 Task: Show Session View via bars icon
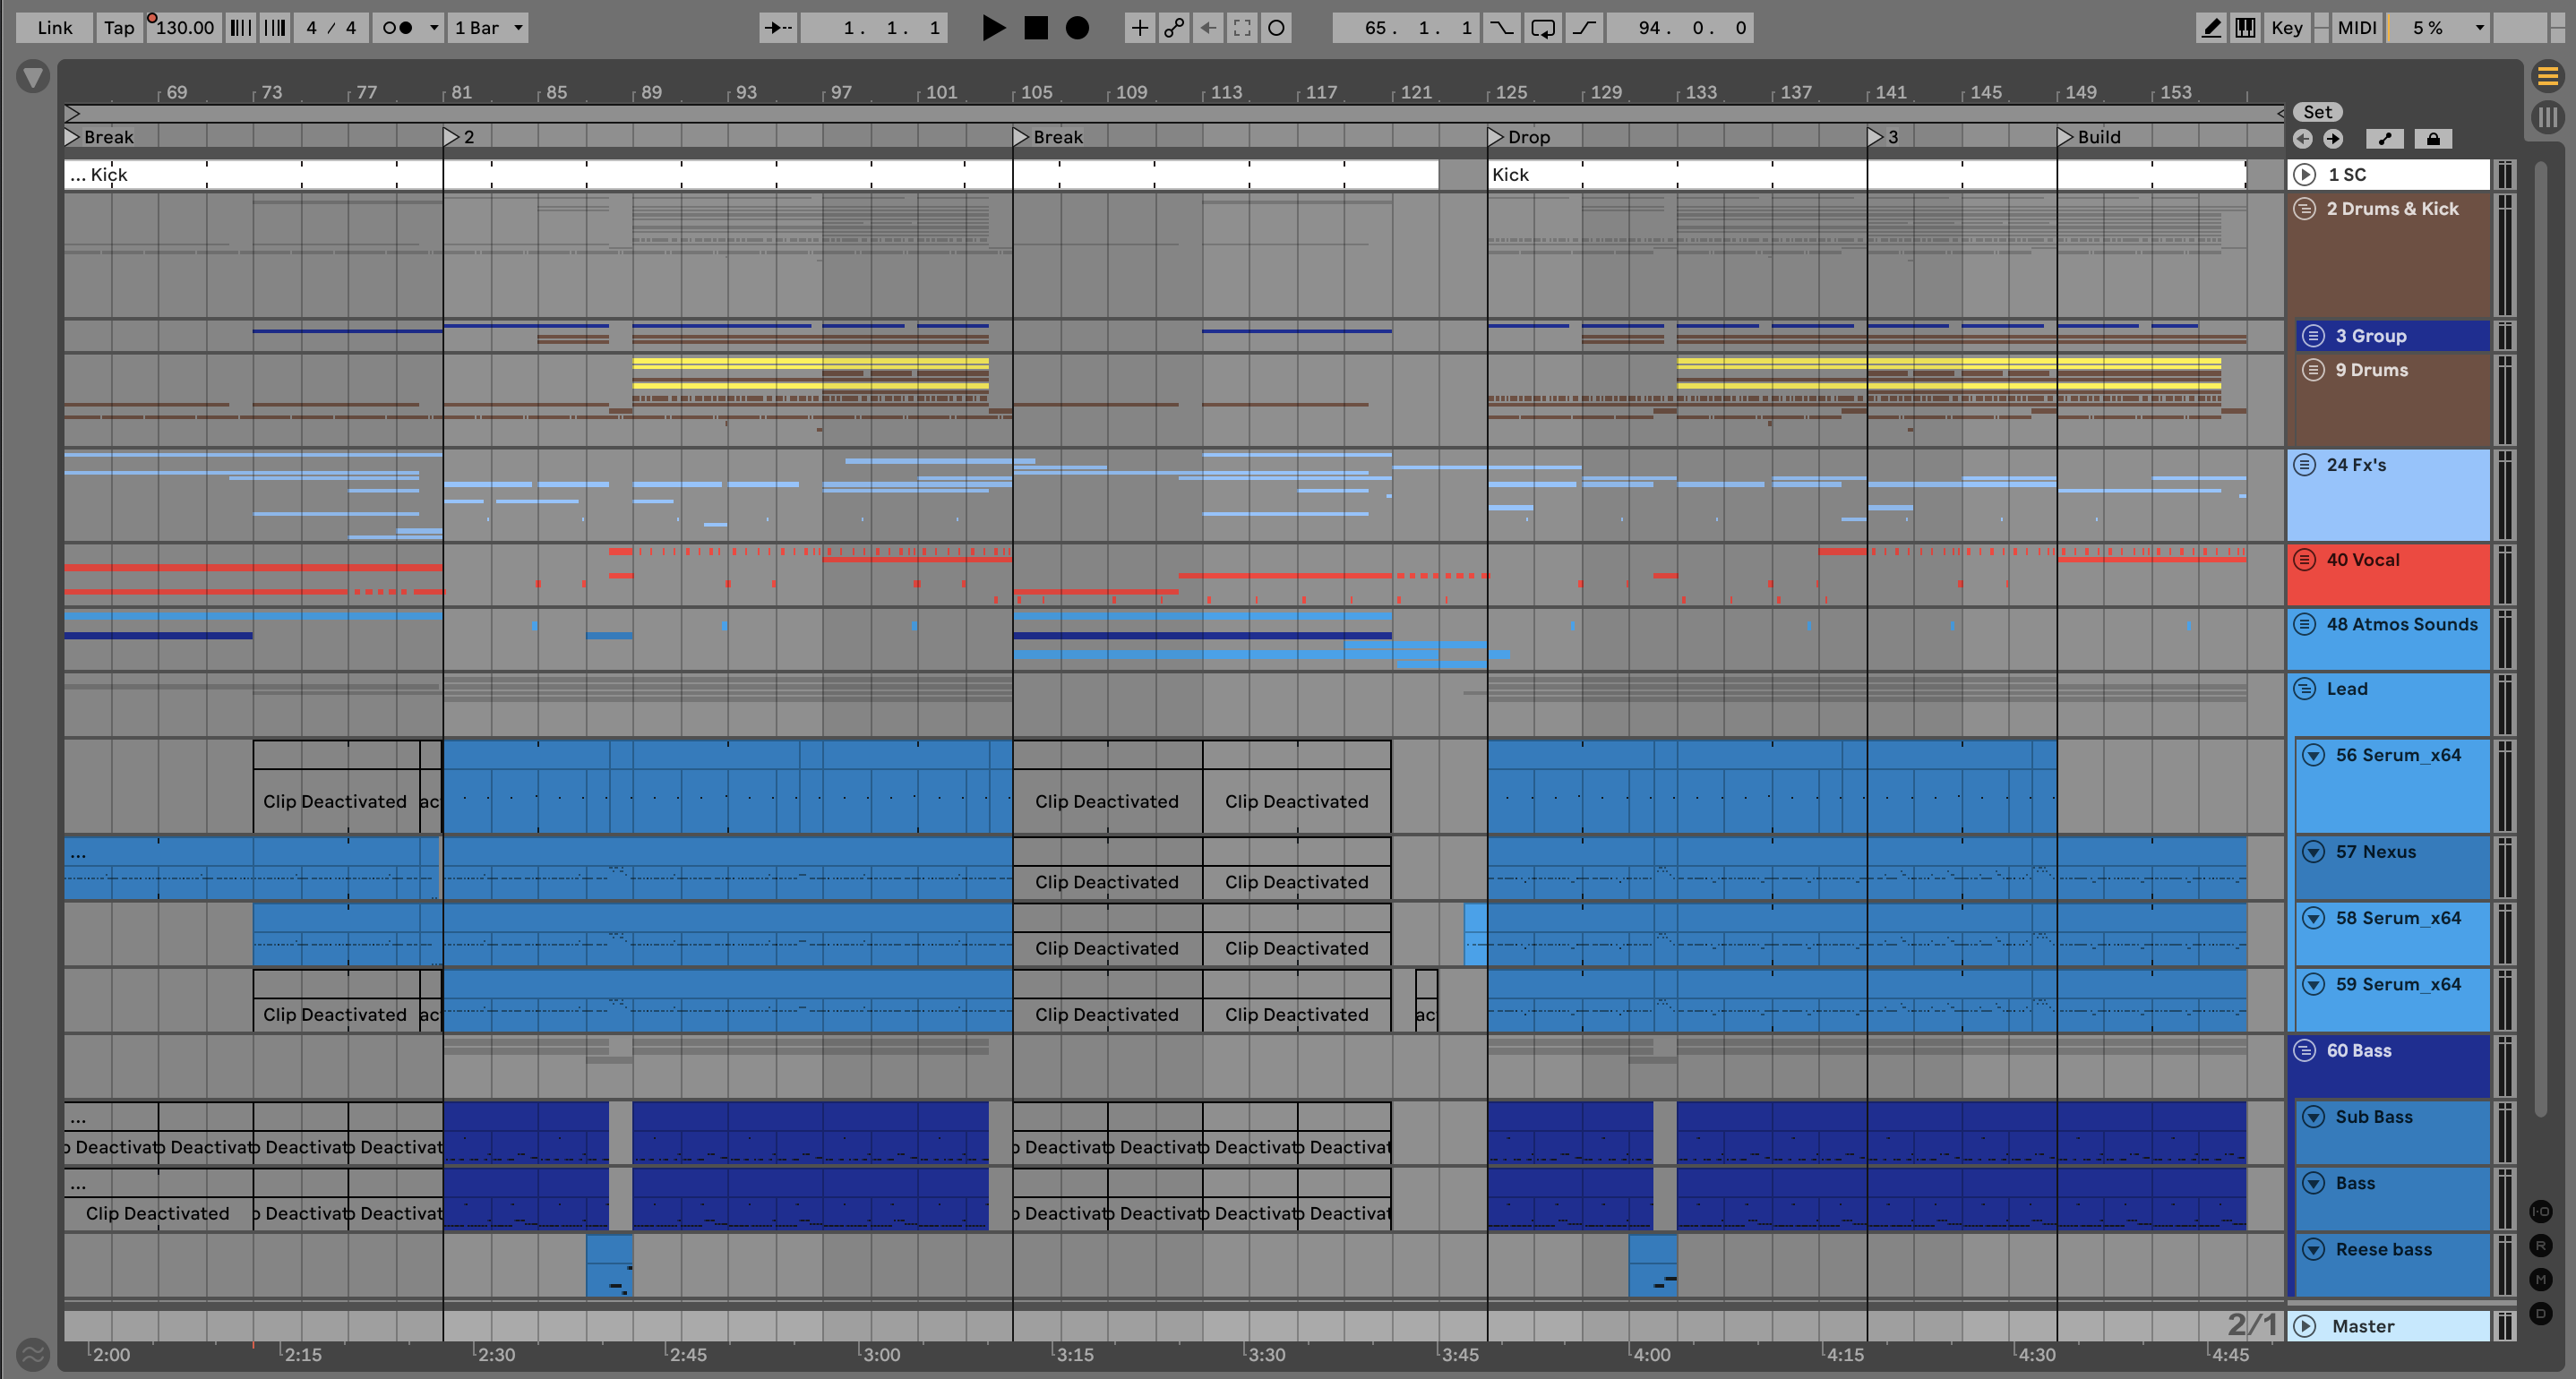[x=2547, y=117]
